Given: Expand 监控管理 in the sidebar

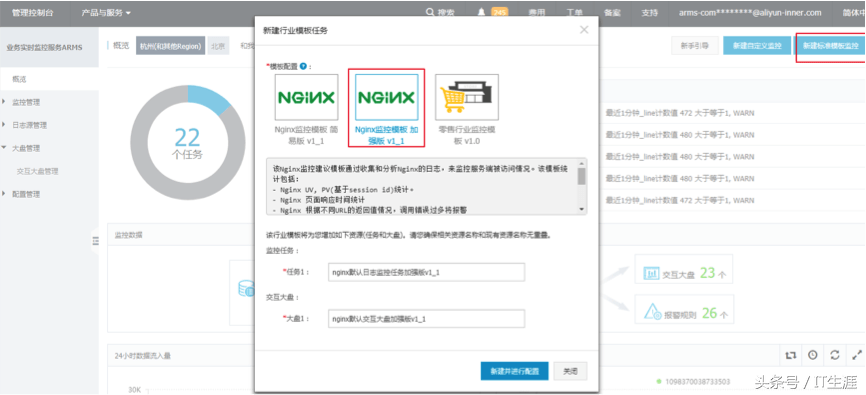Looking at the screenshot, I should (x=25, y=102).
